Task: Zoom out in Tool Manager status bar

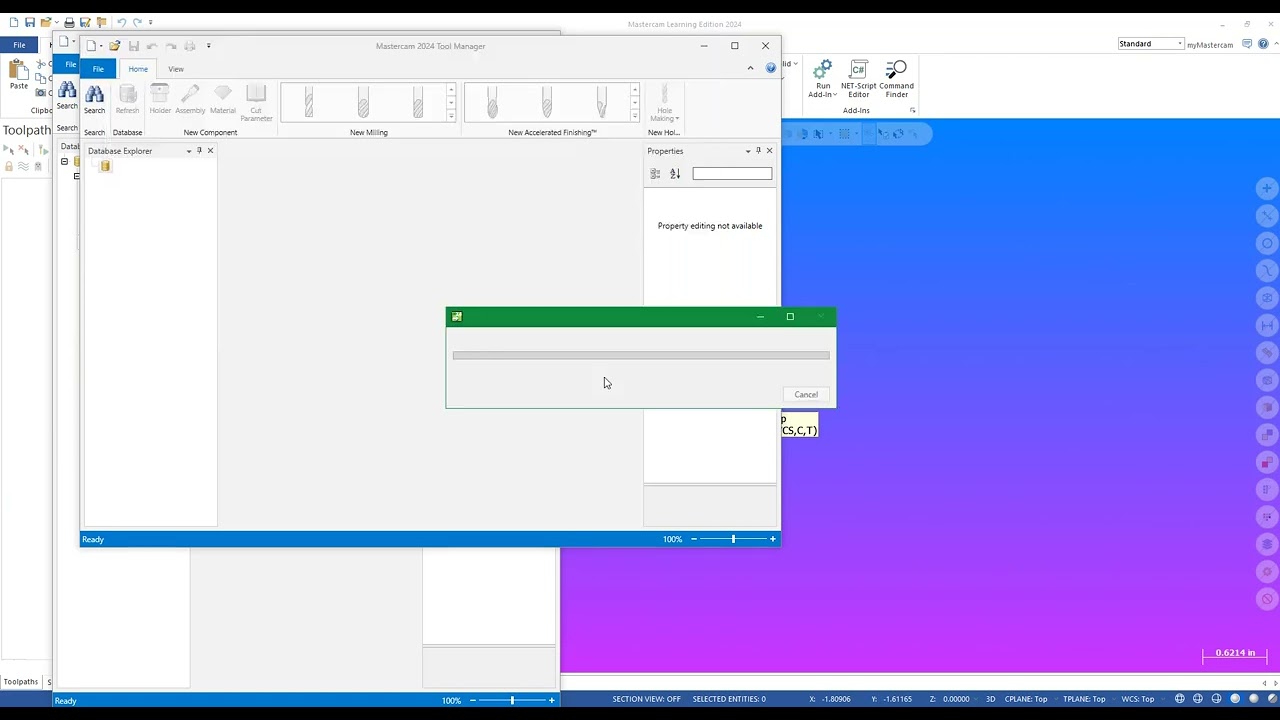Action: (x=694, y=540)
